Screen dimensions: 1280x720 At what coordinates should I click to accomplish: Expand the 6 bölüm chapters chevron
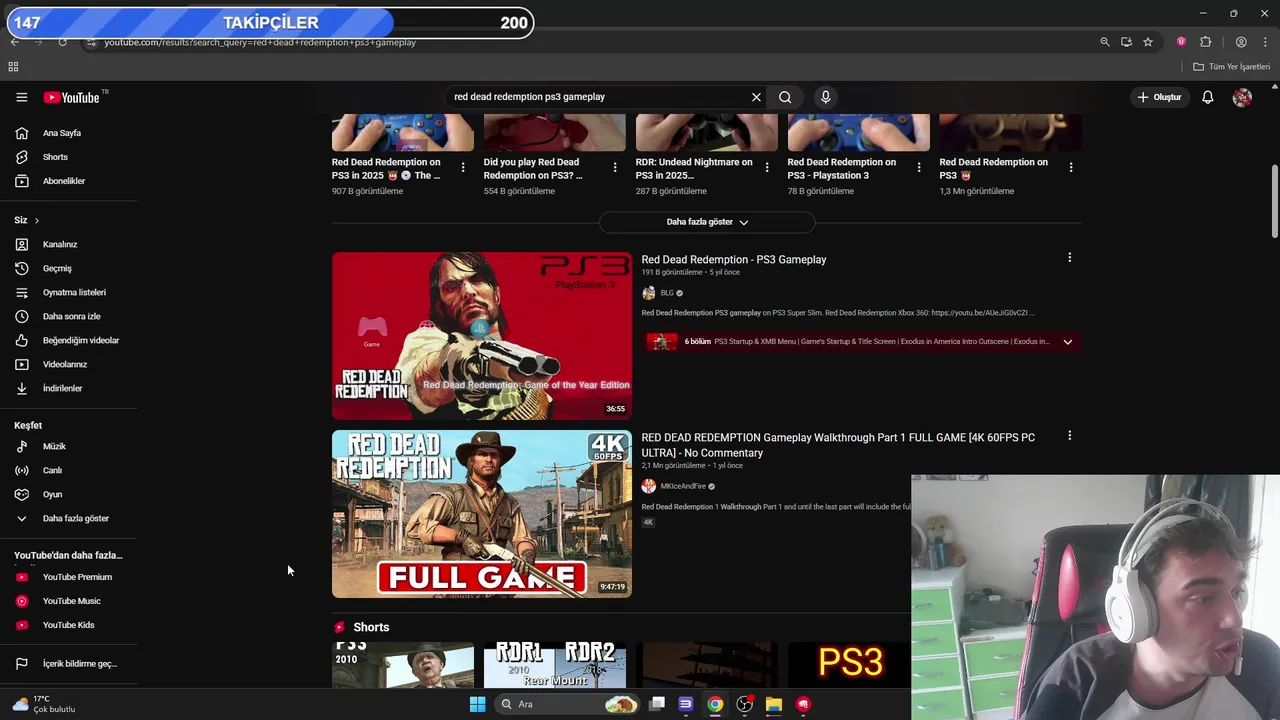1067,342
